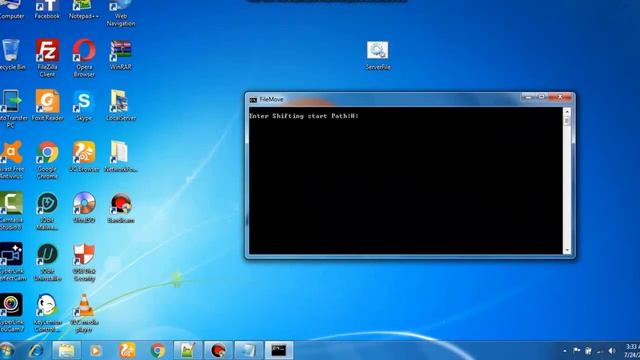This screenshot has width=640, height=360.
Task: Open the Web Navigation desktop shortcut
Action: click(x=121, y=12)
